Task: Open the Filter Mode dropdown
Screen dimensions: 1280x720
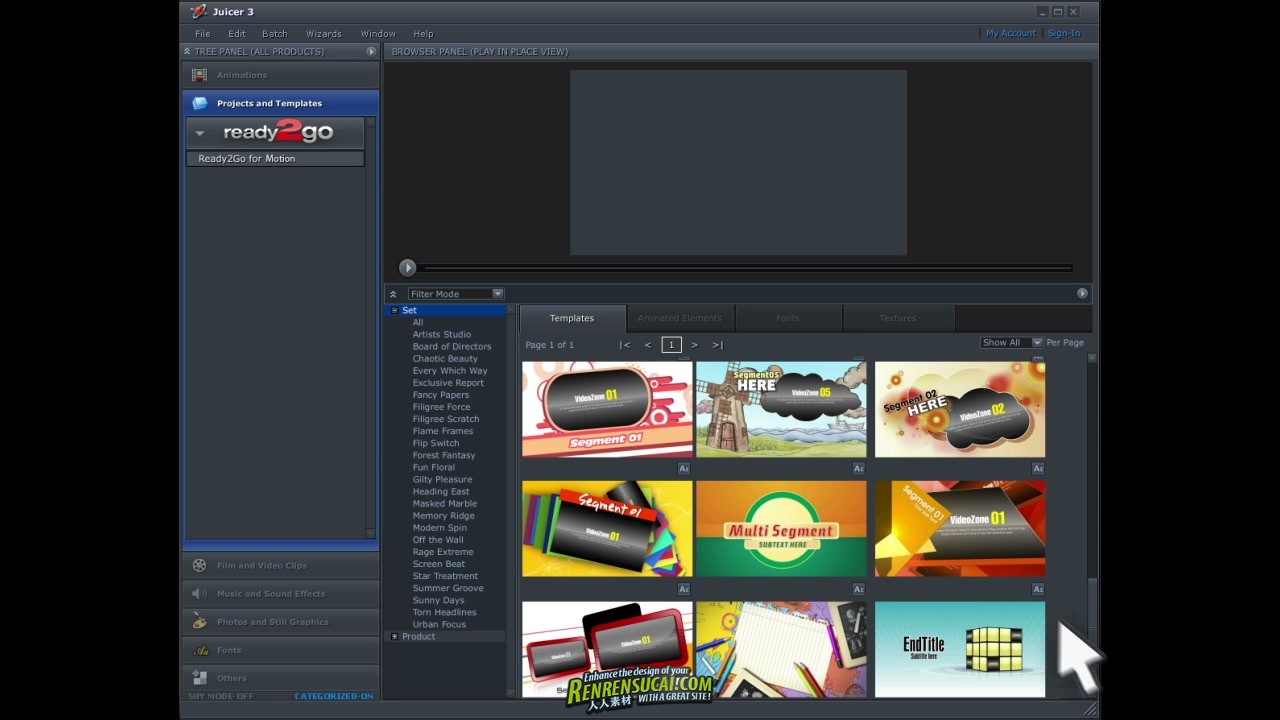Action: coord(455,293)
